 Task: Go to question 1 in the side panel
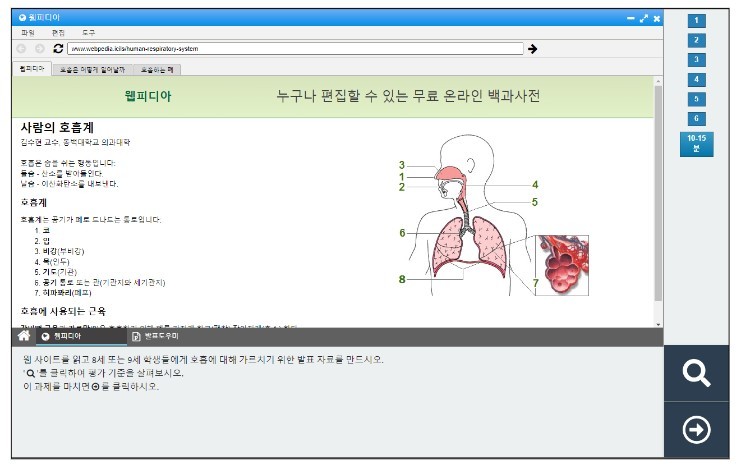coord(696,21)
